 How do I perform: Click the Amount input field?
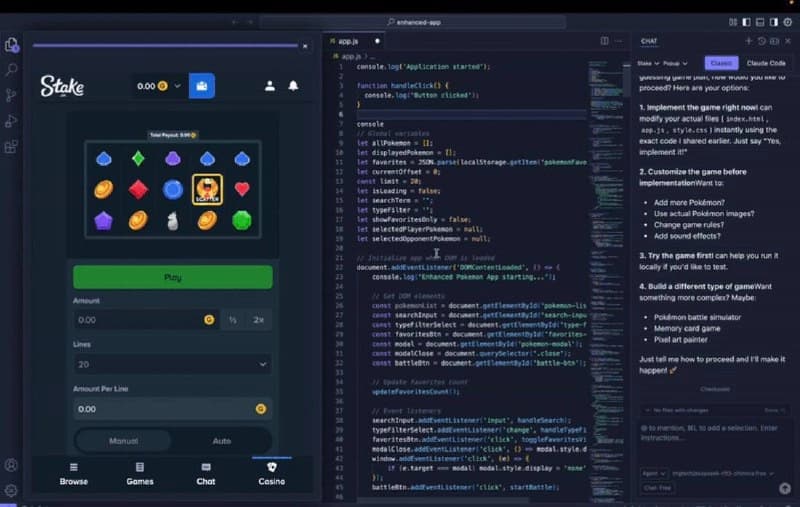[x=146, y=320]
